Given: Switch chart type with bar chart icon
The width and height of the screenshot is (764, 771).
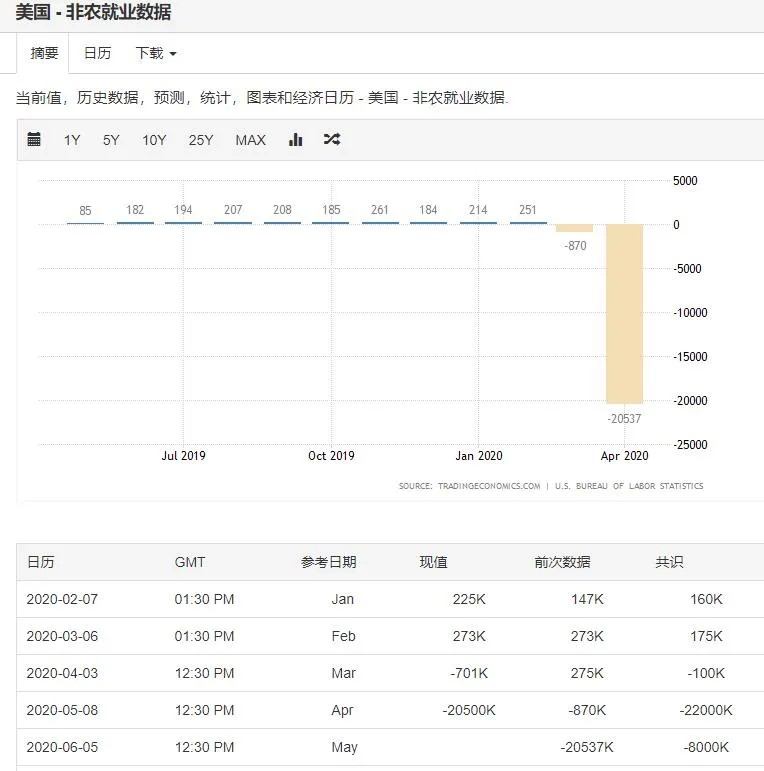Looking at the screenshot, I should pyautogui.click(x=295, y=140).
